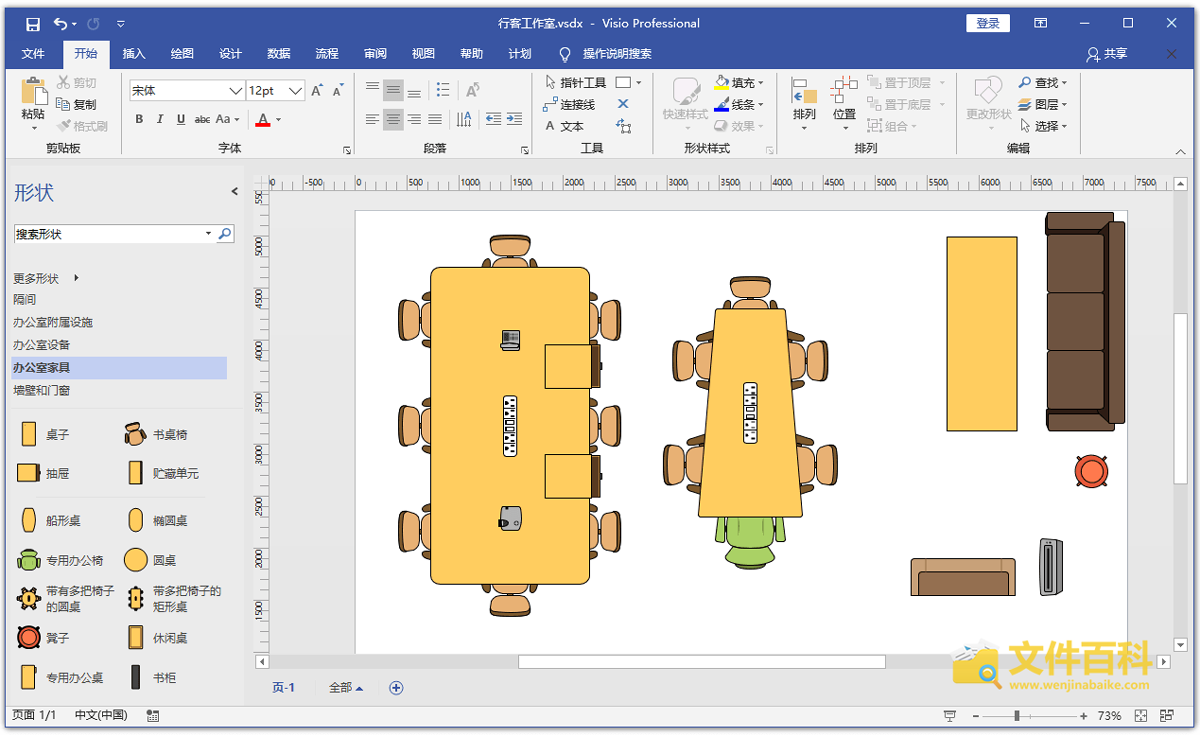Select the 办公室设备 stencil

42,345
